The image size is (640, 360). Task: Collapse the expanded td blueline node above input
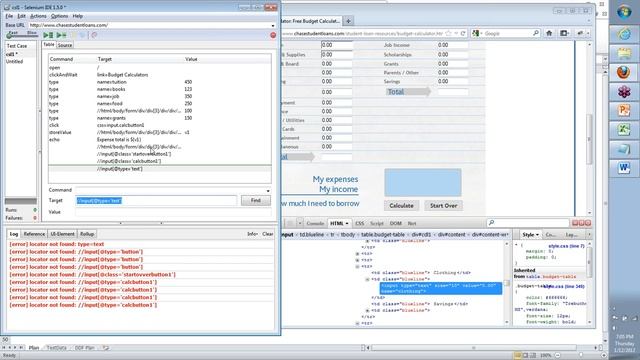click(367, 279)
